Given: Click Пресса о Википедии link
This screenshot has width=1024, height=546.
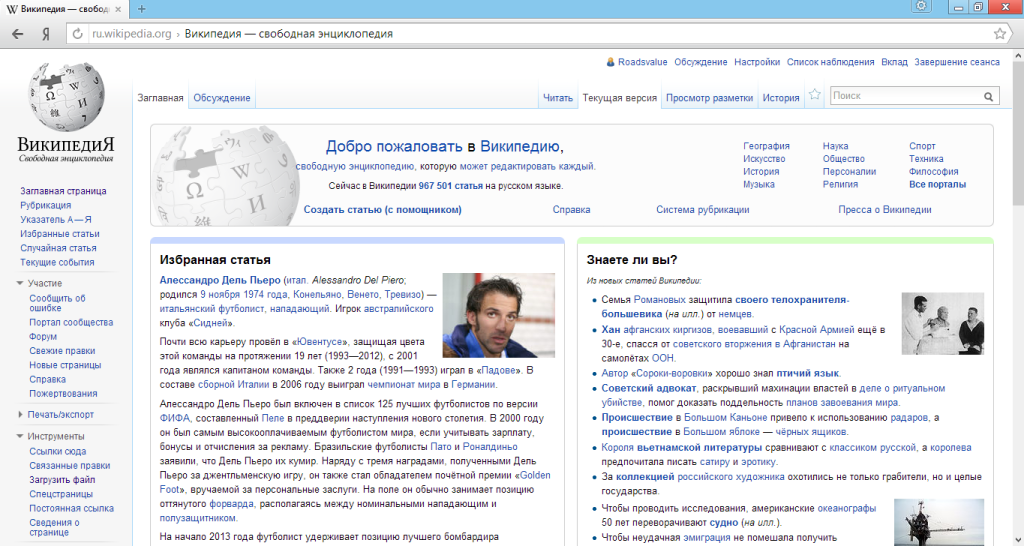Looking at the screenshot, I should click(x=885, y=210).
